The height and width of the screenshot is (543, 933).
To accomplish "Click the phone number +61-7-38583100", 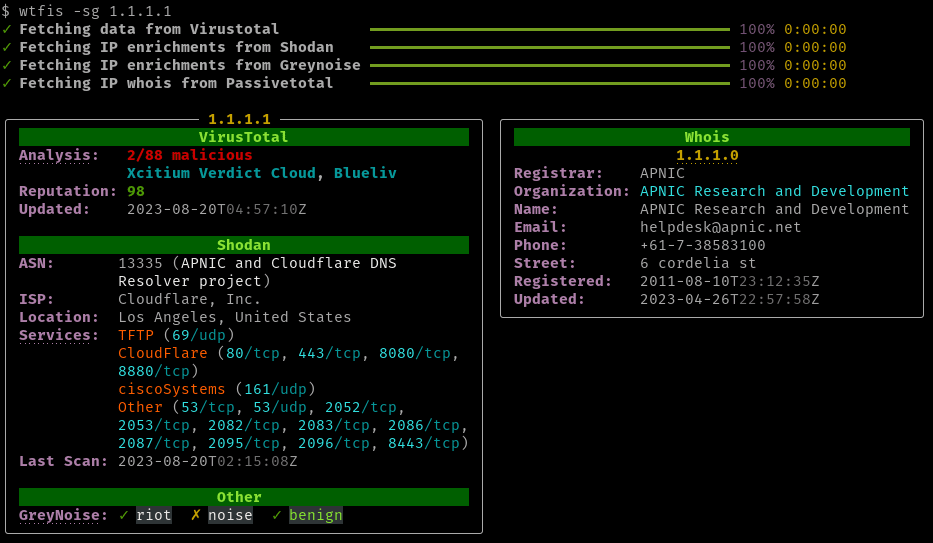I will [x=703, y=245].
